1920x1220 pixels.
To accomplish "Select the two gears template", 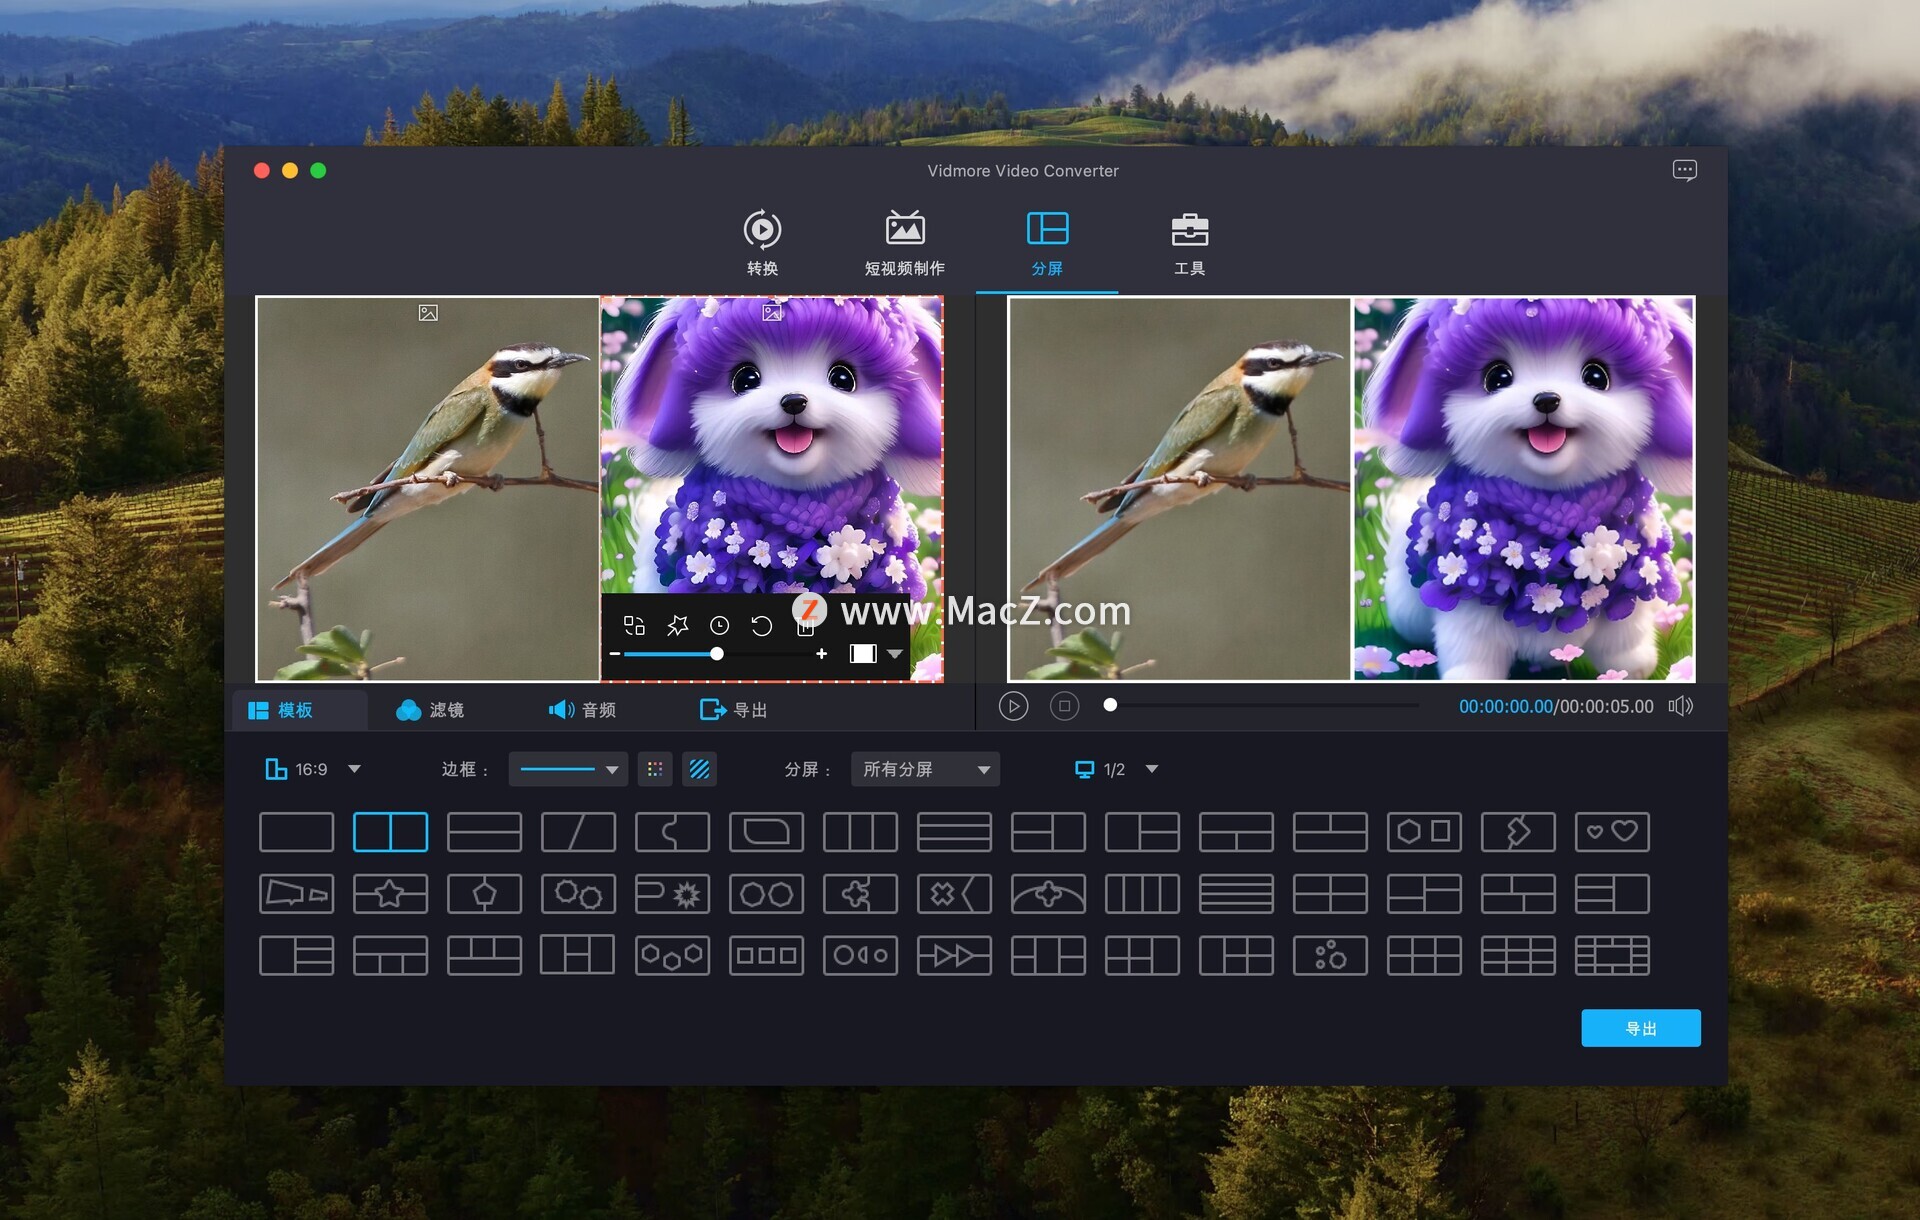I will tap(578, 894).
